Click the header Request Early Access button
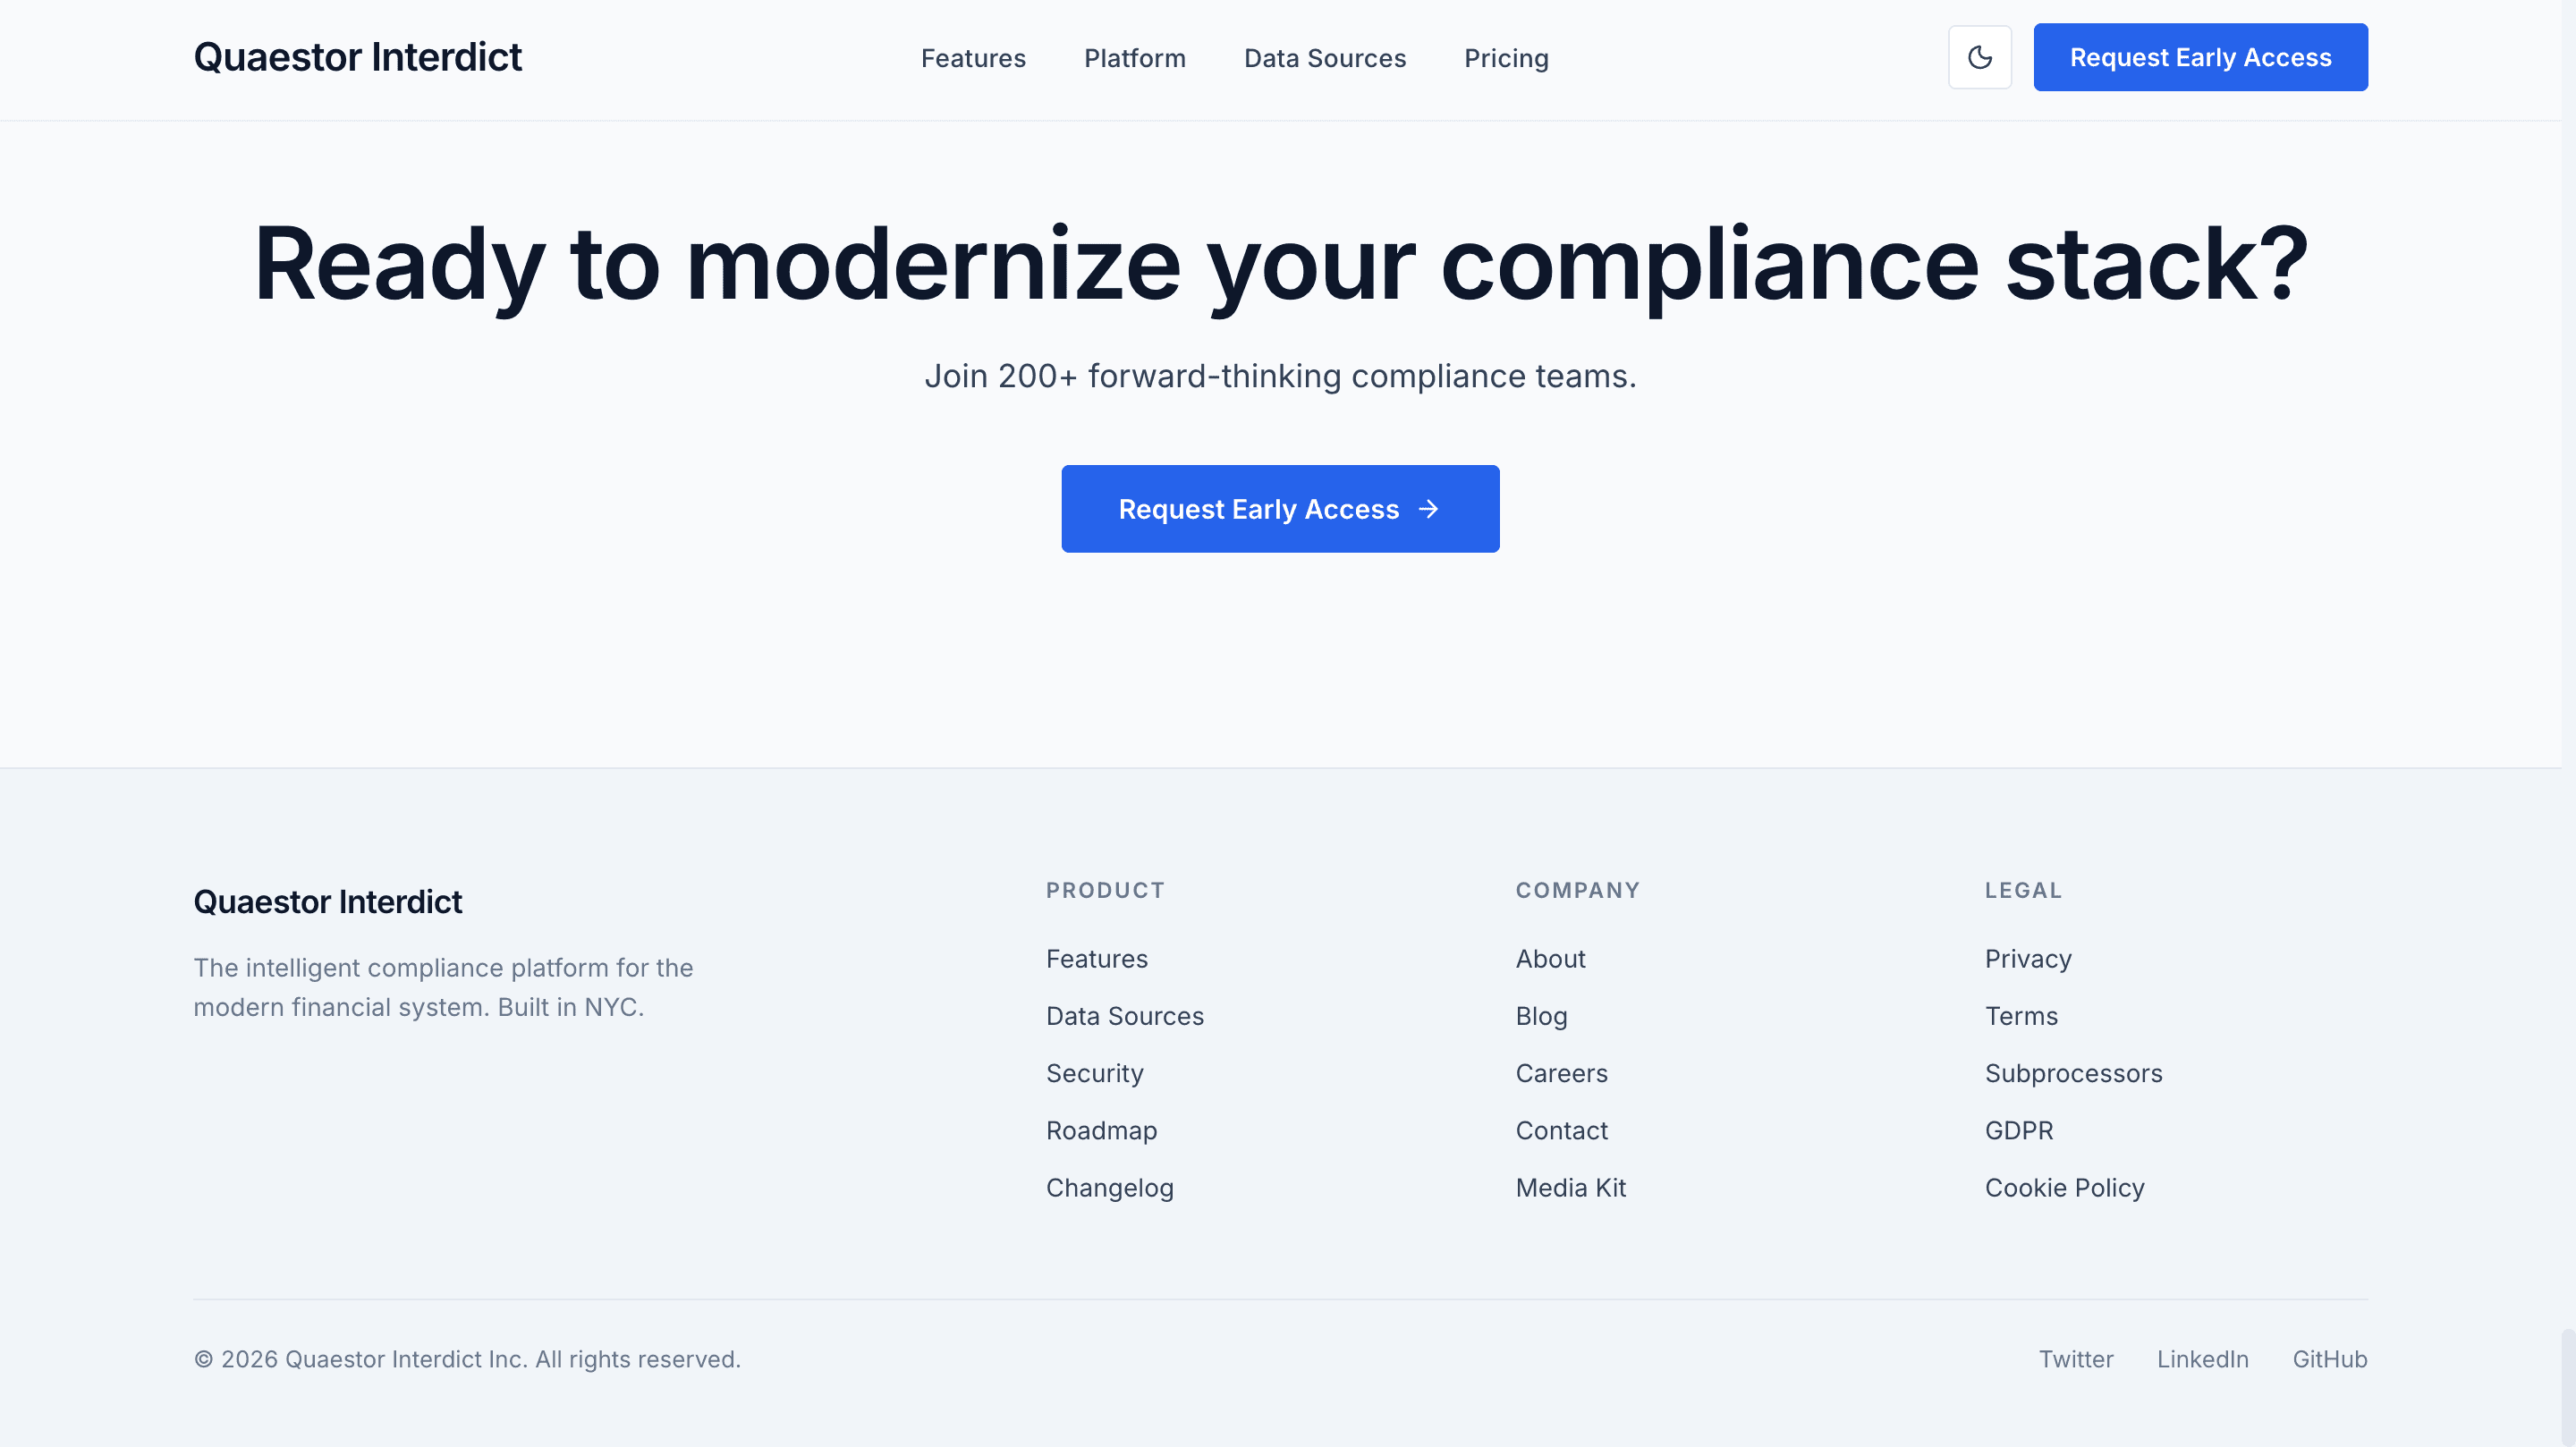Image resolution: width=2576 pixels, height=1447 pixels. point(2199,57)
